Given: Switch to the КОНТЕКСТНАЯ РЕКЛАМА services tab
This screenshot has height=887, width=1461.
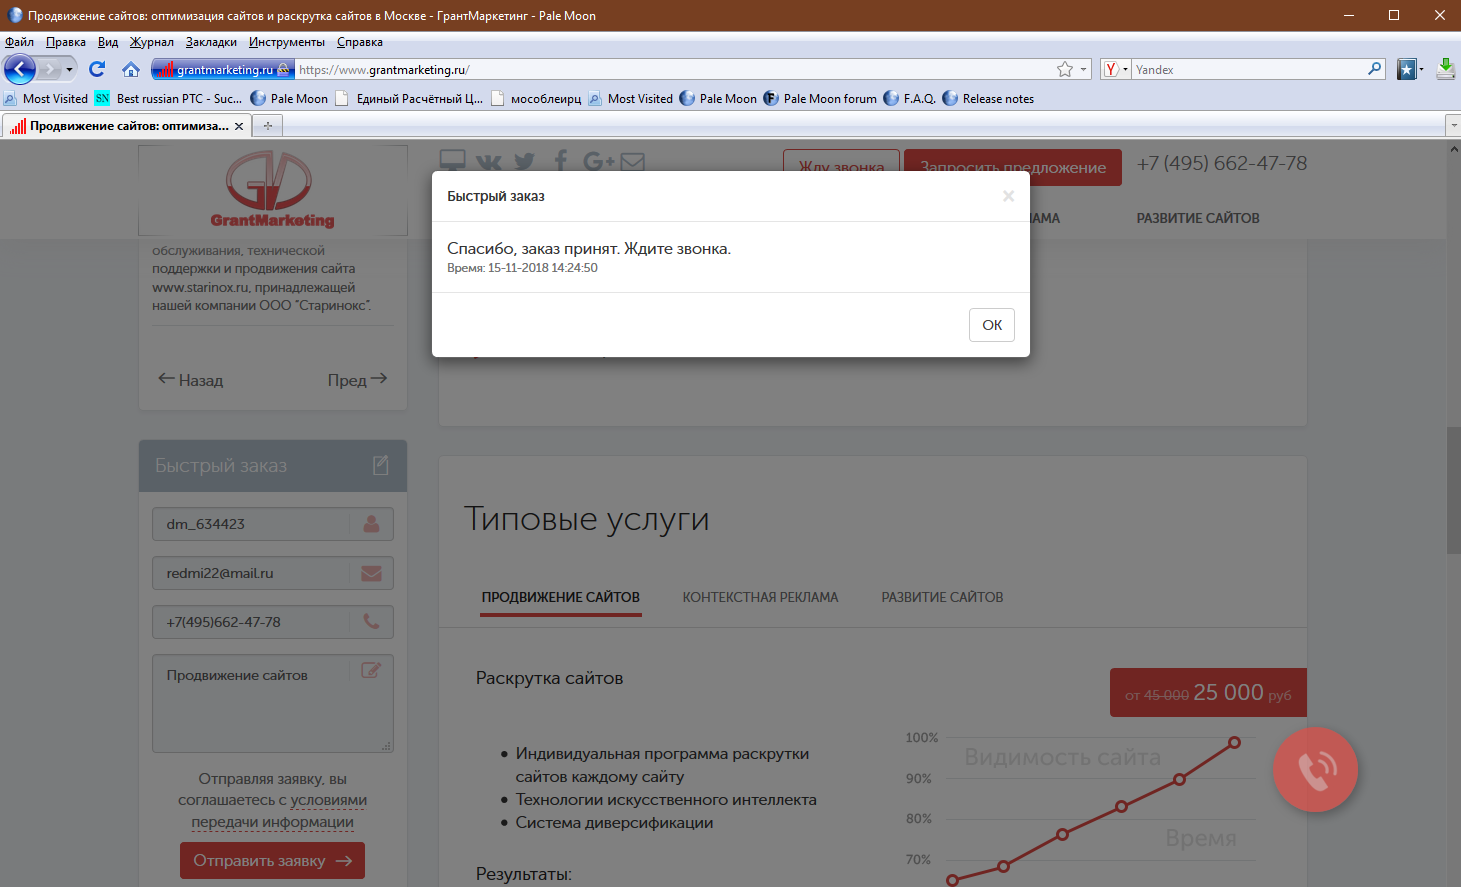Looking at the screenshot, I should coord(760,597).
